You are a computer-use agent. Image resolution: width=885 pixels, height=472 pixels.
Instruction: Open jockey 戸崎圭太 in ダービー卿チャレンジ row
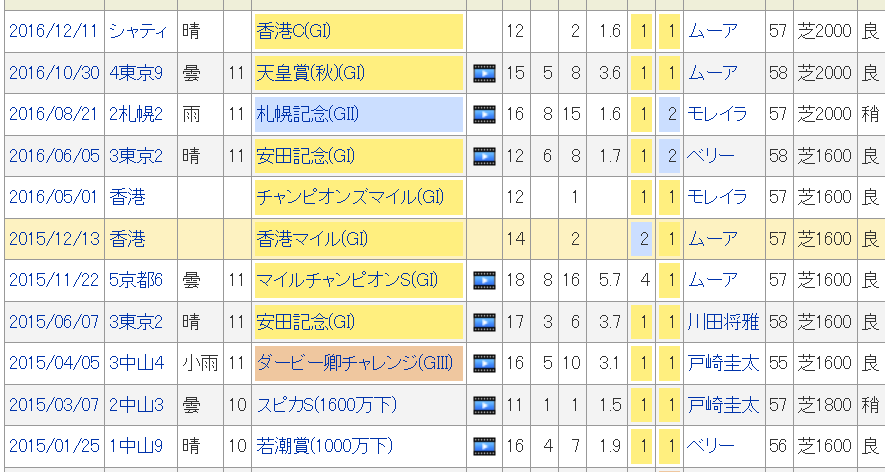(723, 363)
